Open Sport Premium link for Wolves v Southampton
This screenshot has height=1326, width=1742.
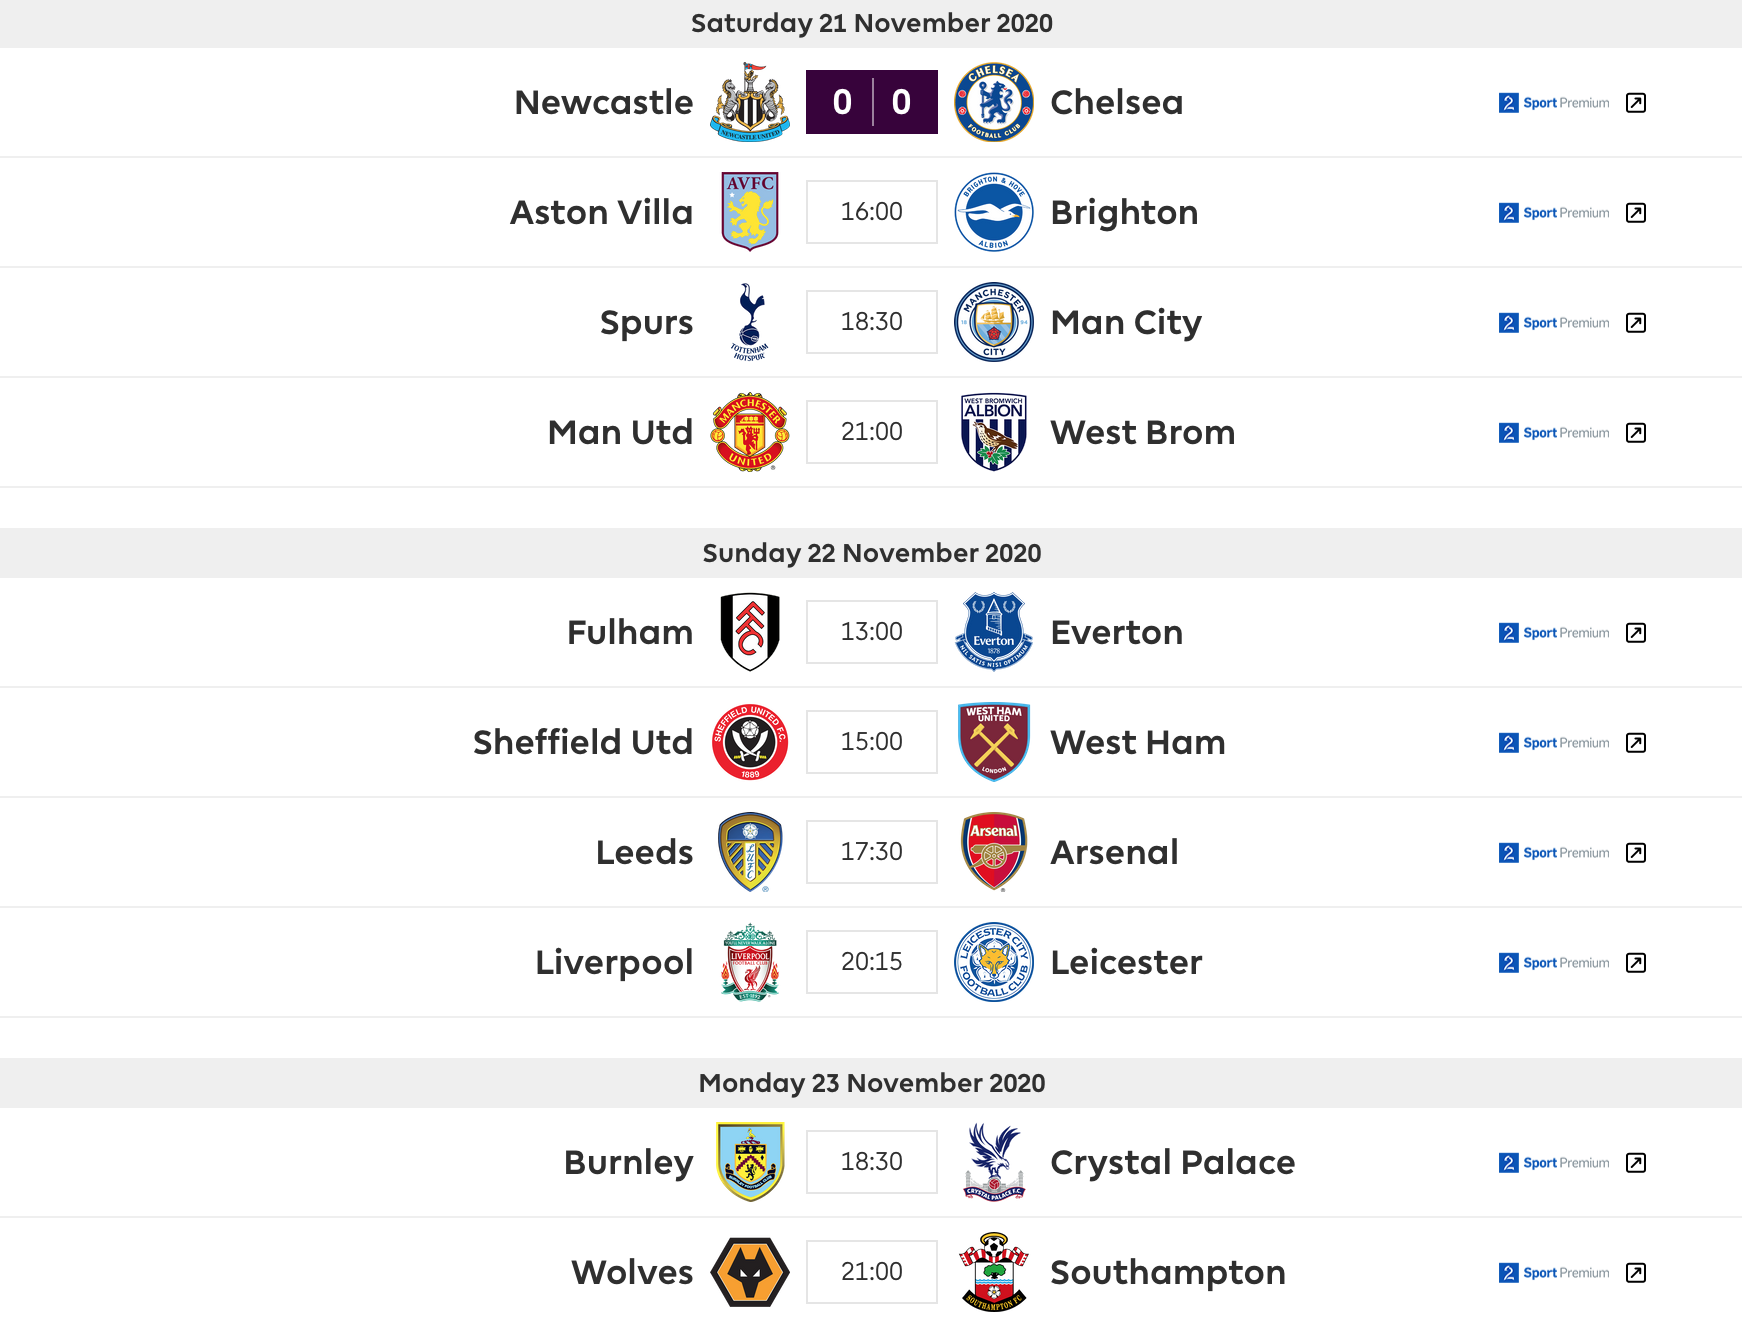1555,1273
